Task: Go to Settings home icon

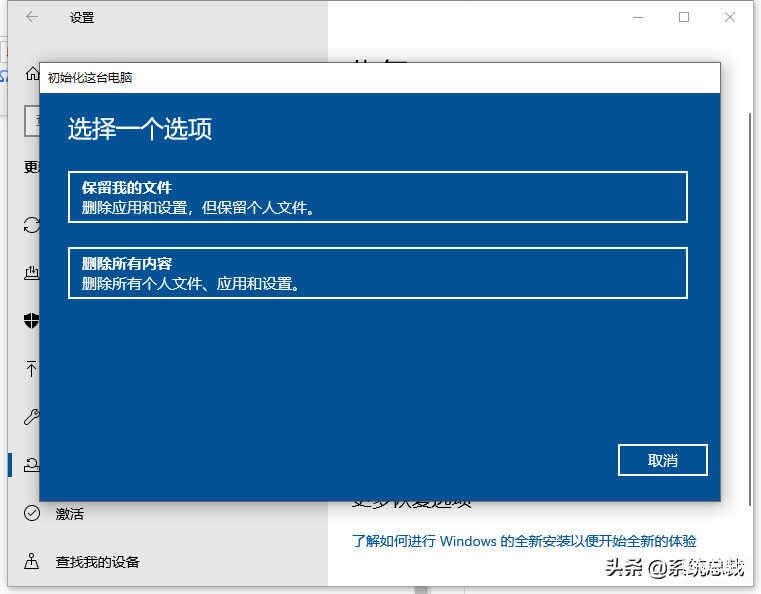Action: [31, 75]
